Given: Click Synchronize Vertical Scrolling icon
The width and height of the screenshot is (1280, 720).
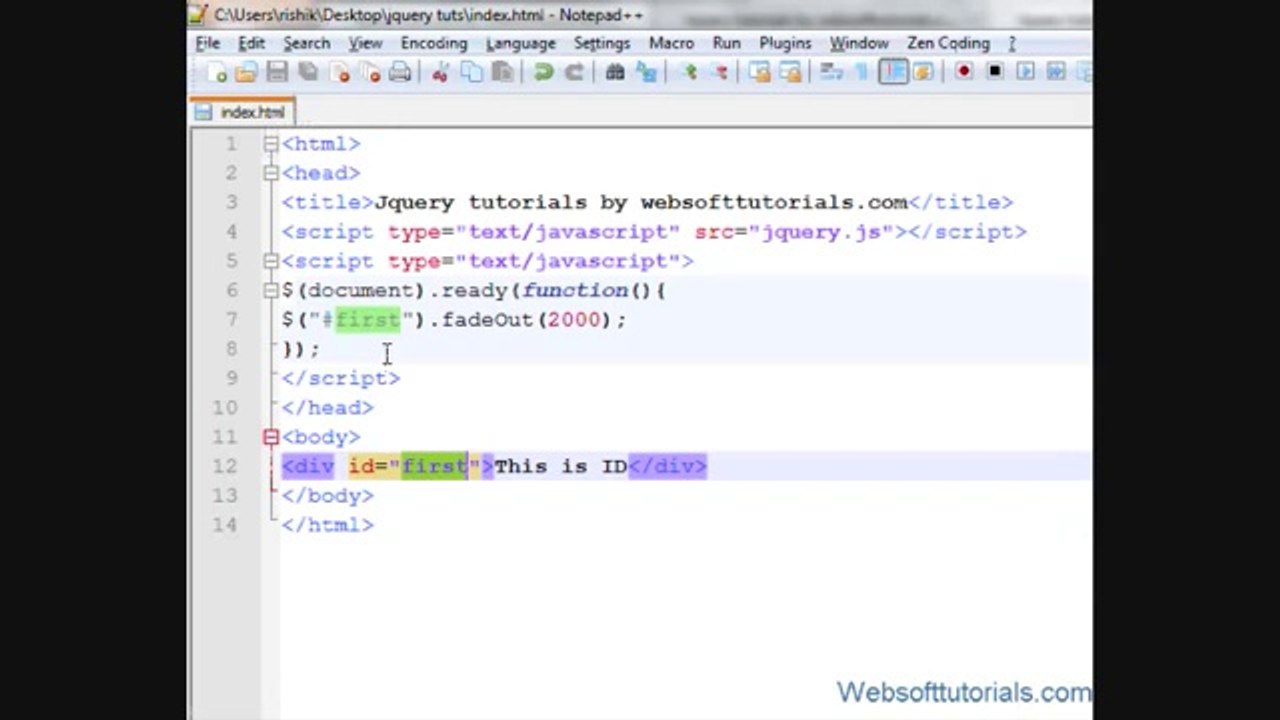Looking at the screenshot, I should [760, 72].
